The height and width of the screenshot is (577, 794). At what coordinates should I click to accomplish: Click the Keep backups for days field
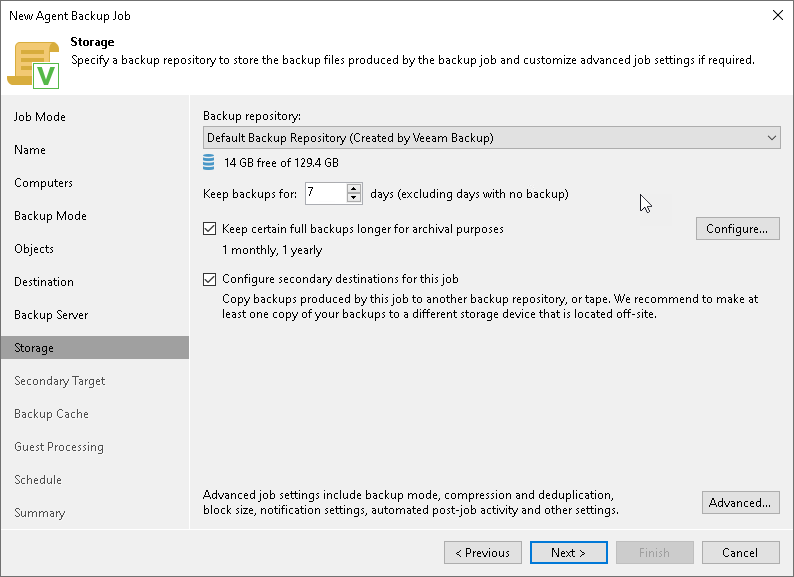coord(326,194)
